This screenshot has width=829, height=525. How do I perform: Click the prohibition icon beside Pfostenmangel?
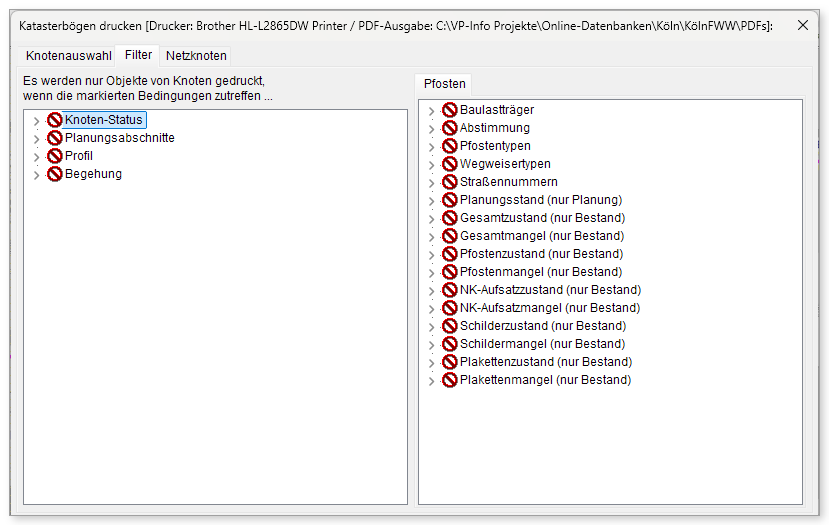449,272
